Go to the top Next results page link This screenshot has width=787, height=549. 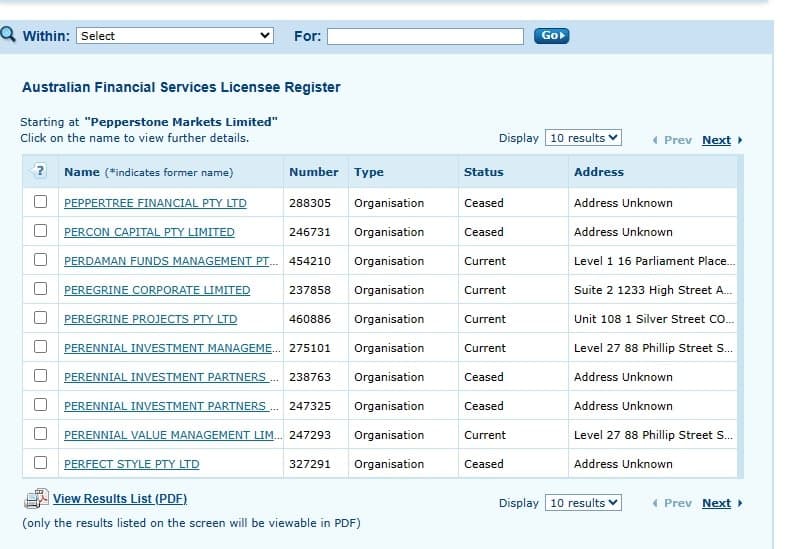point(716,140)
